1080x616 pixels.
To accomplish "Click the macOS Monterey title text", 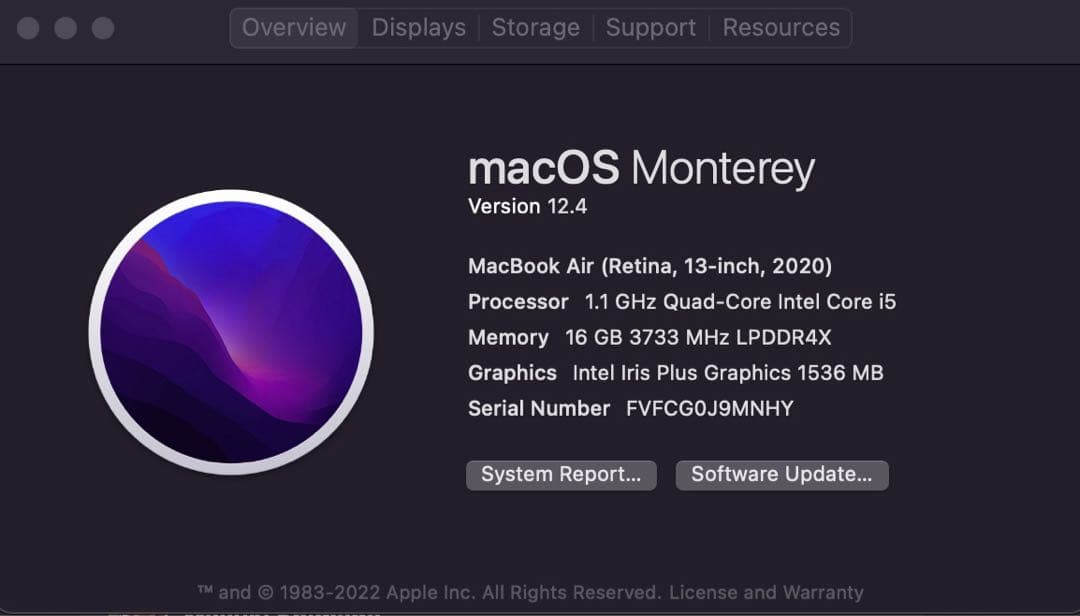I will [x=641, y=167].
